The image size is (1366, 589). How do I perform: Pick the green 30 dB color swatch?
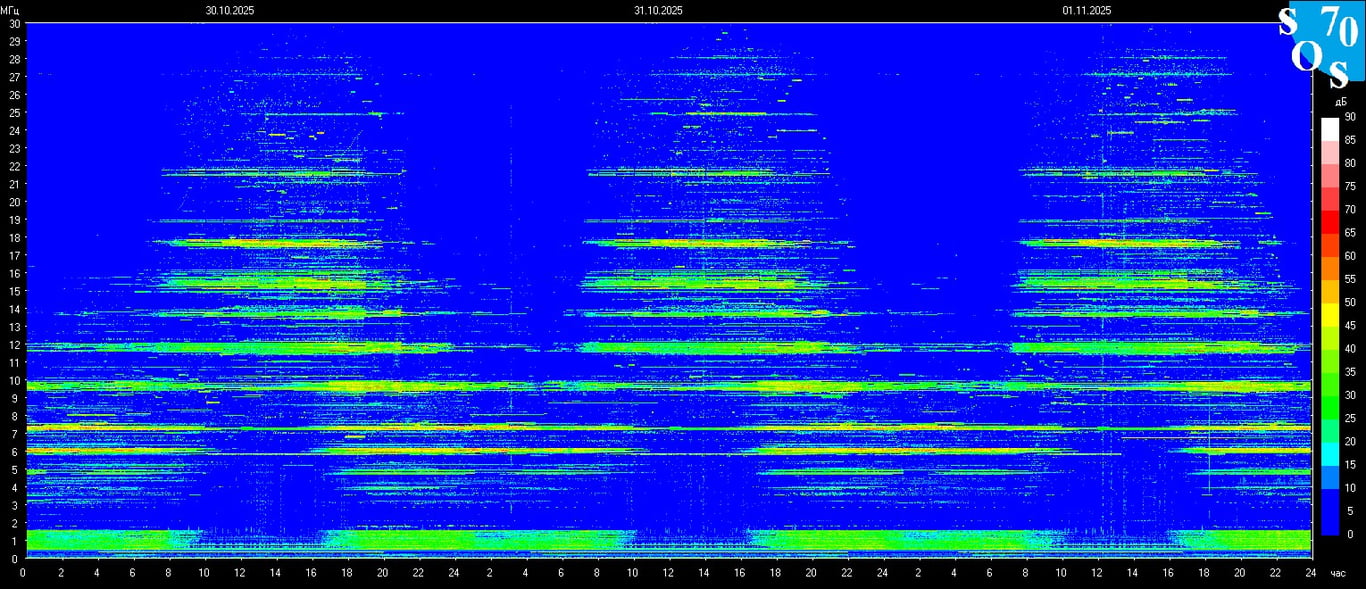coord(1329,383)
